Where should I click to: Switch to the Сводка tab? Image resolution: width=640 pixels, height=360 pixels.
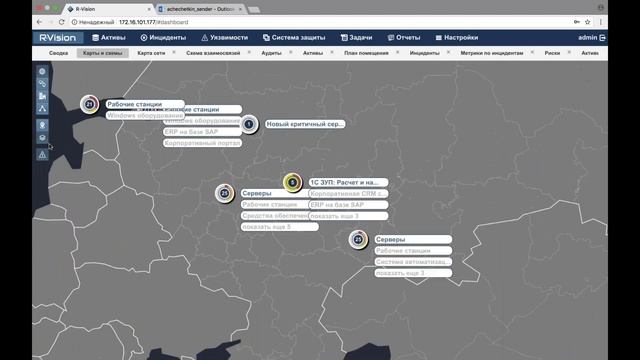58,53
